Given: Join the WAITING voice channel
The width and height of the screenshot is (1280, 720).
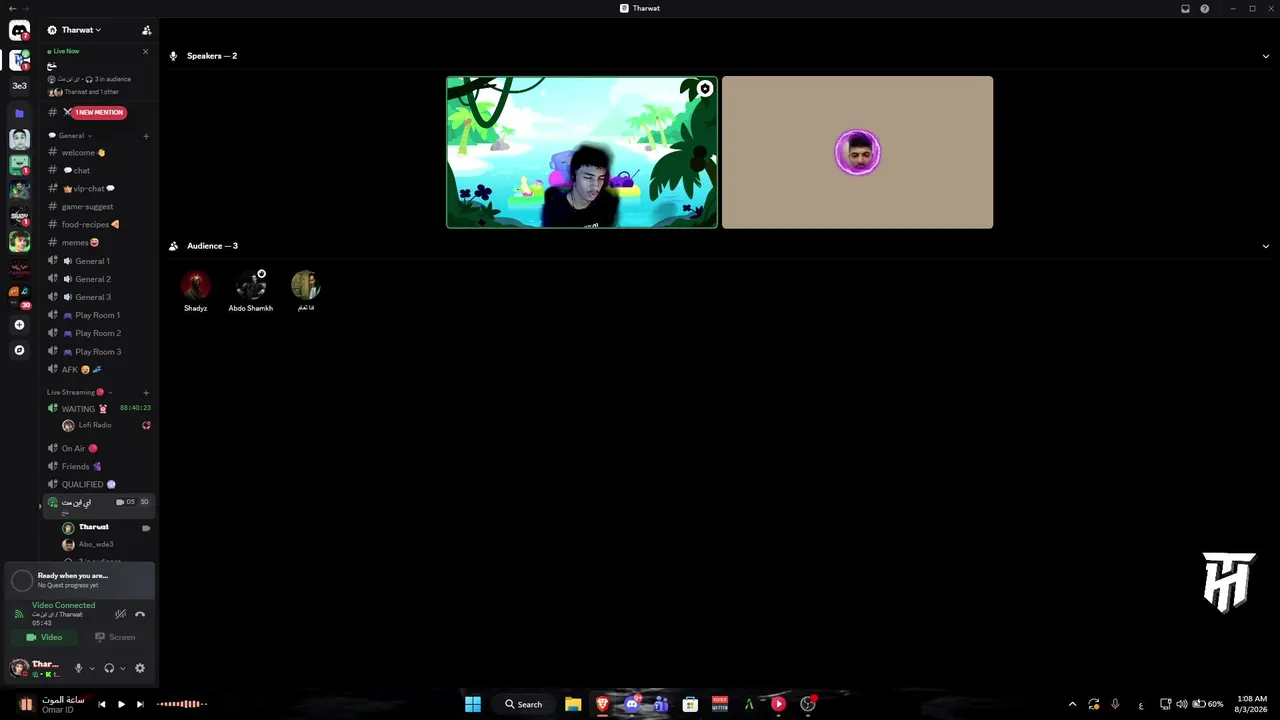Looking at the screenshot, I should point(98,408).
